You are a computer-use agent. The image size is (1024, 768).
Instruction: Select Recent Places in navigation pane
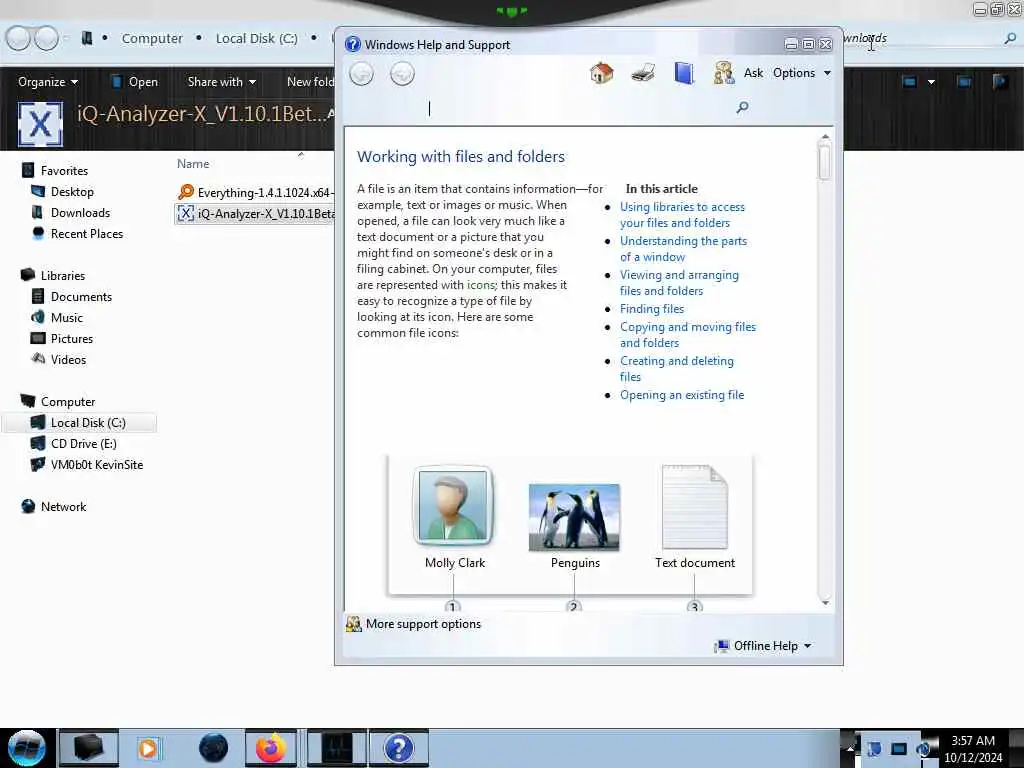[87, 233]
